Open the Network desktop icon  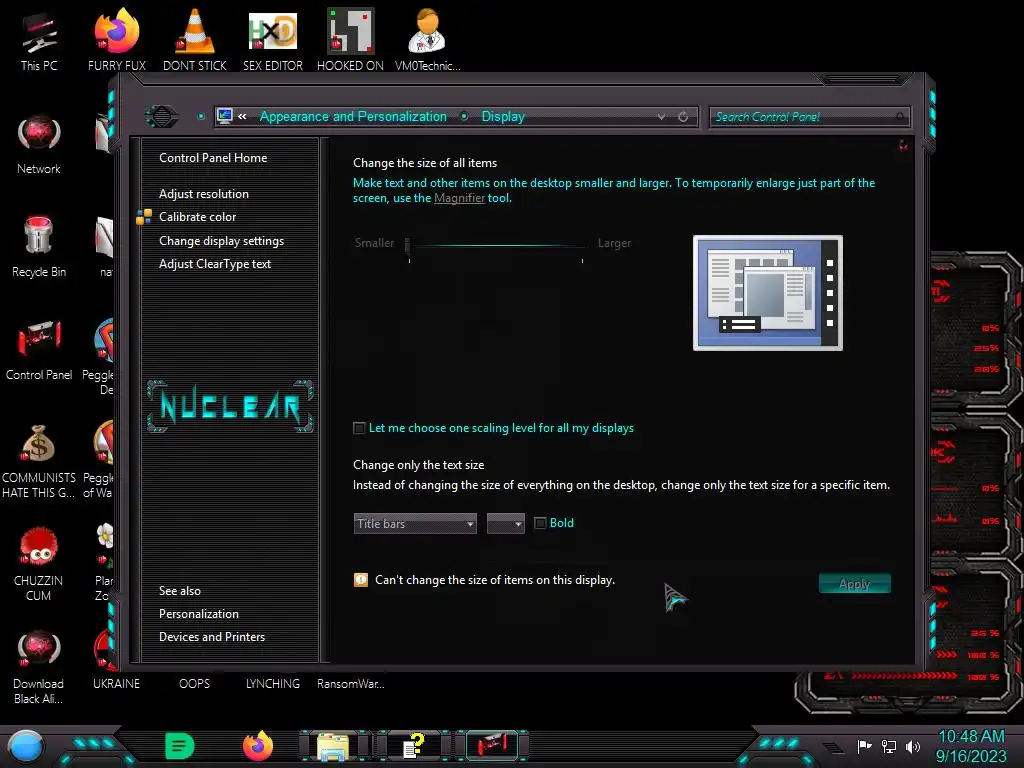pos(39,144)
